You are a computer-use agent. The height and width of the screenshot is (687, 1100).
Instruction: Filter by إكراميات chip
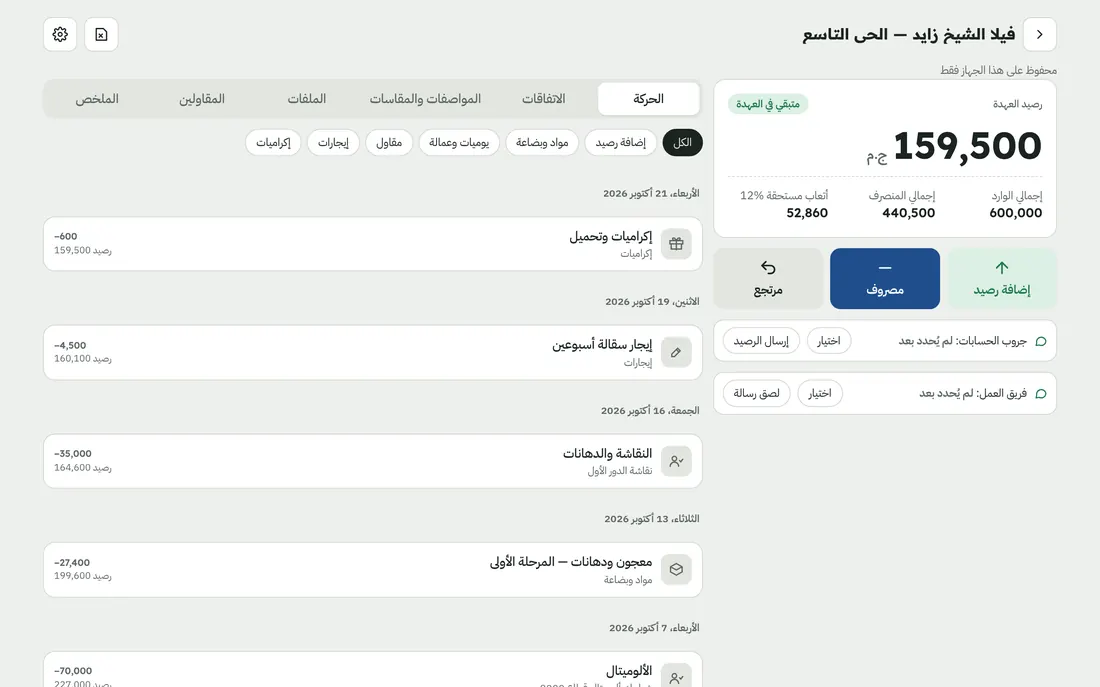(273, 142)
